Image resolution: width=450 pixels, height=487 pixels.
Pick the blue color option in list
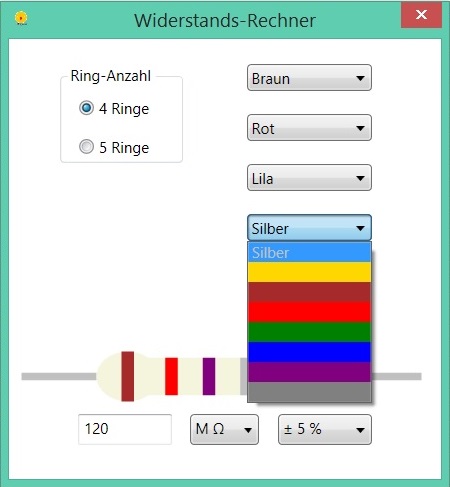pos(309,352)
